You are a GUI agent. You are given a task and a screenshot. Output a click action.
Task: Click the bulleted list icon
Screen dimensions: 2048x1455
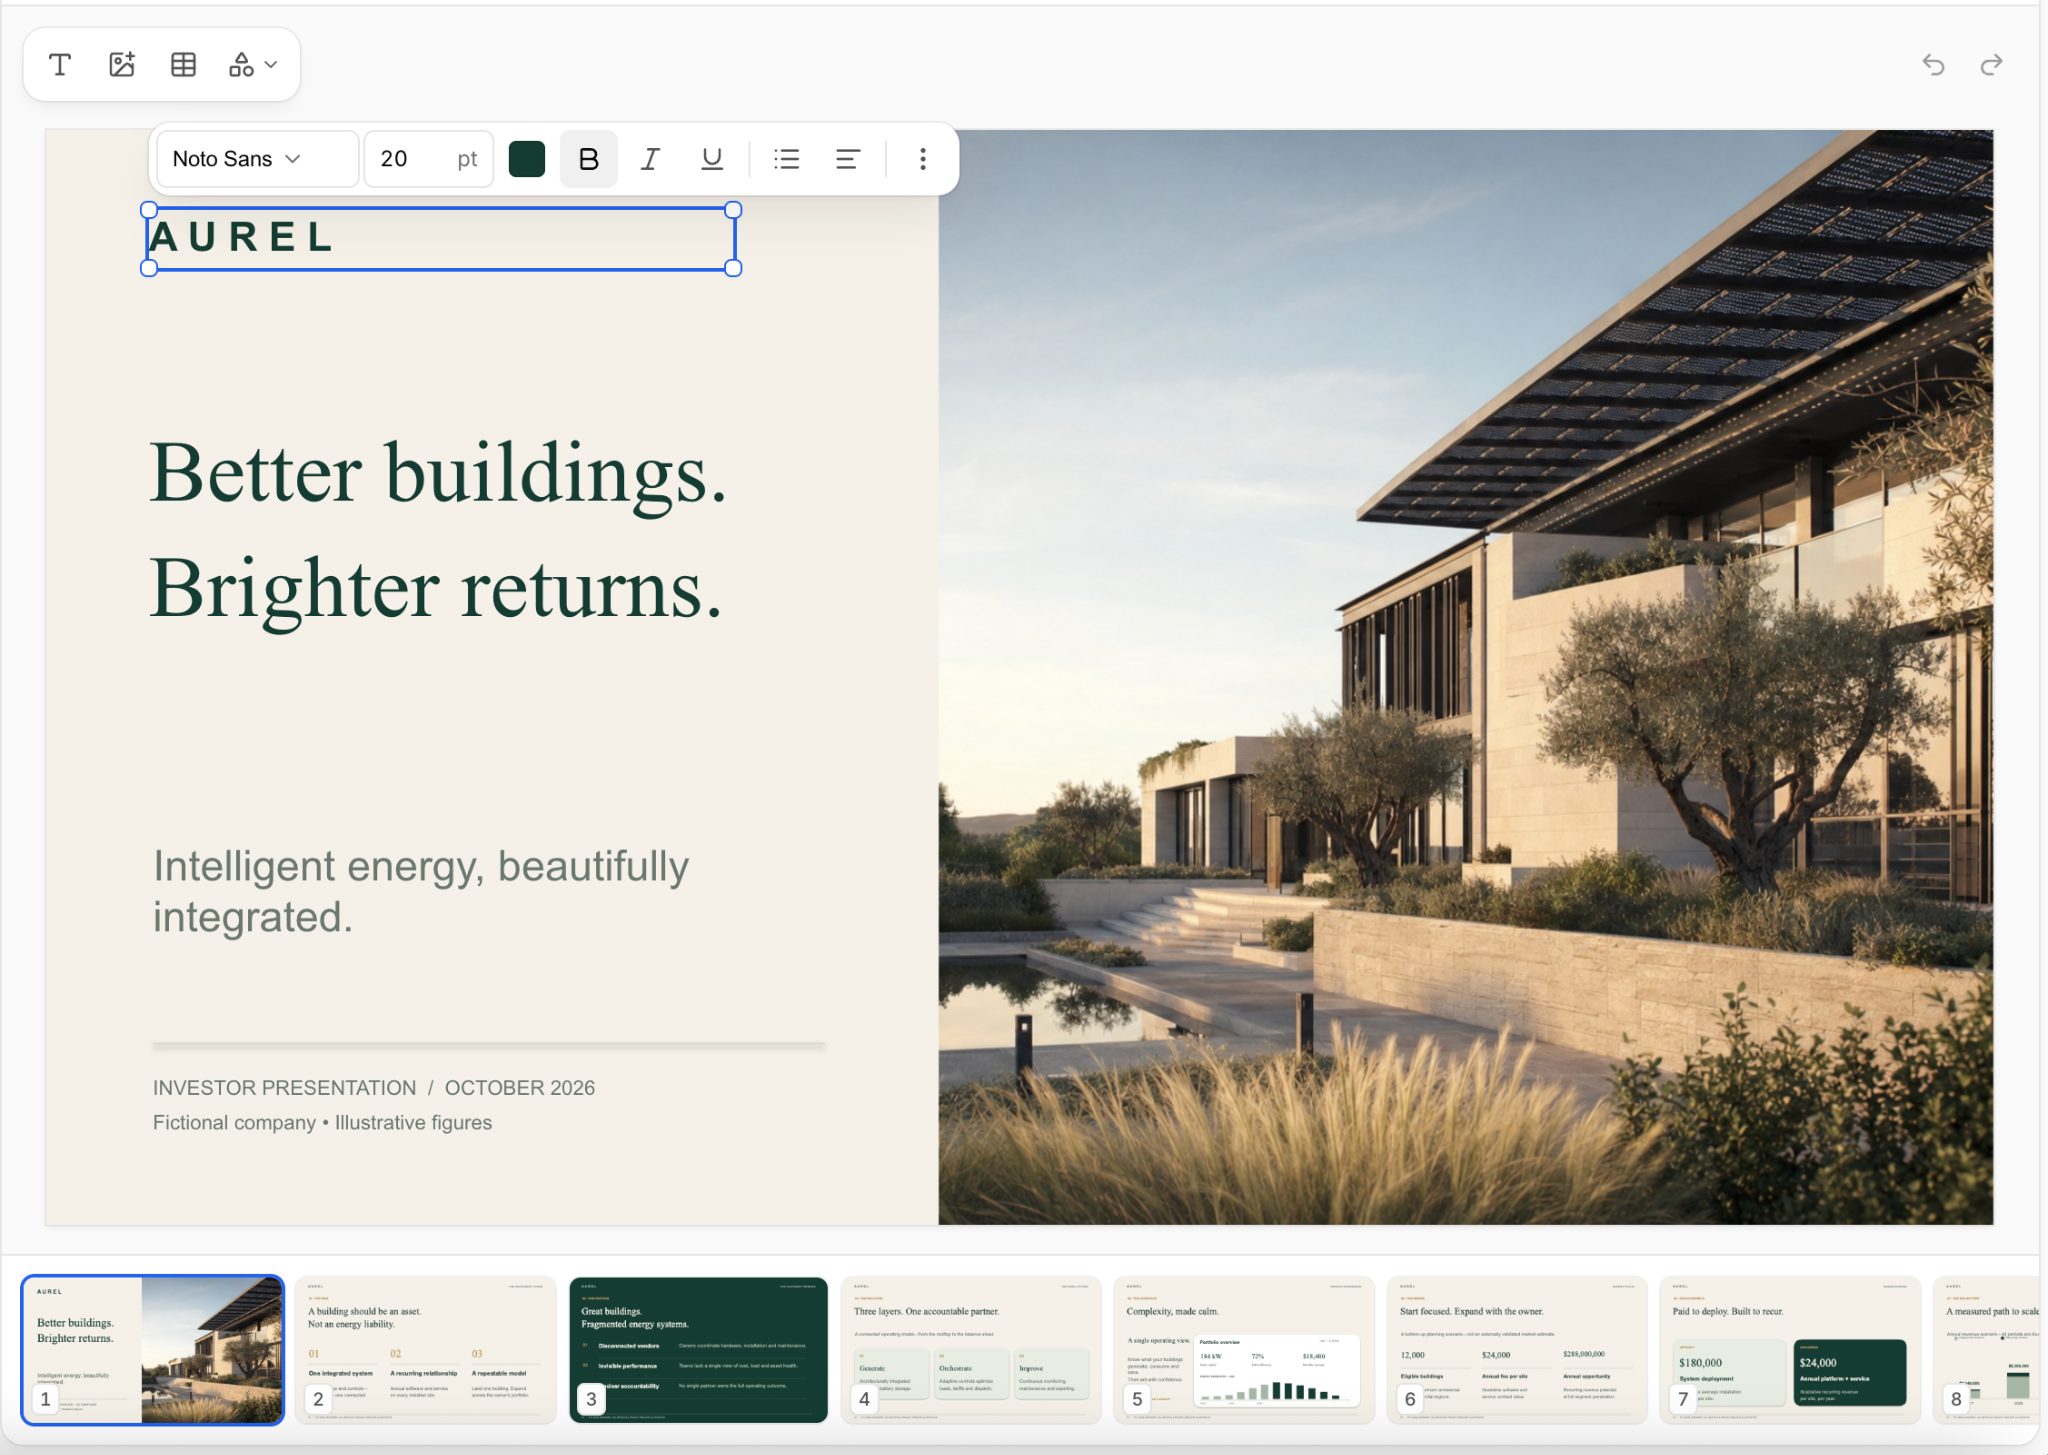[787, 159]
